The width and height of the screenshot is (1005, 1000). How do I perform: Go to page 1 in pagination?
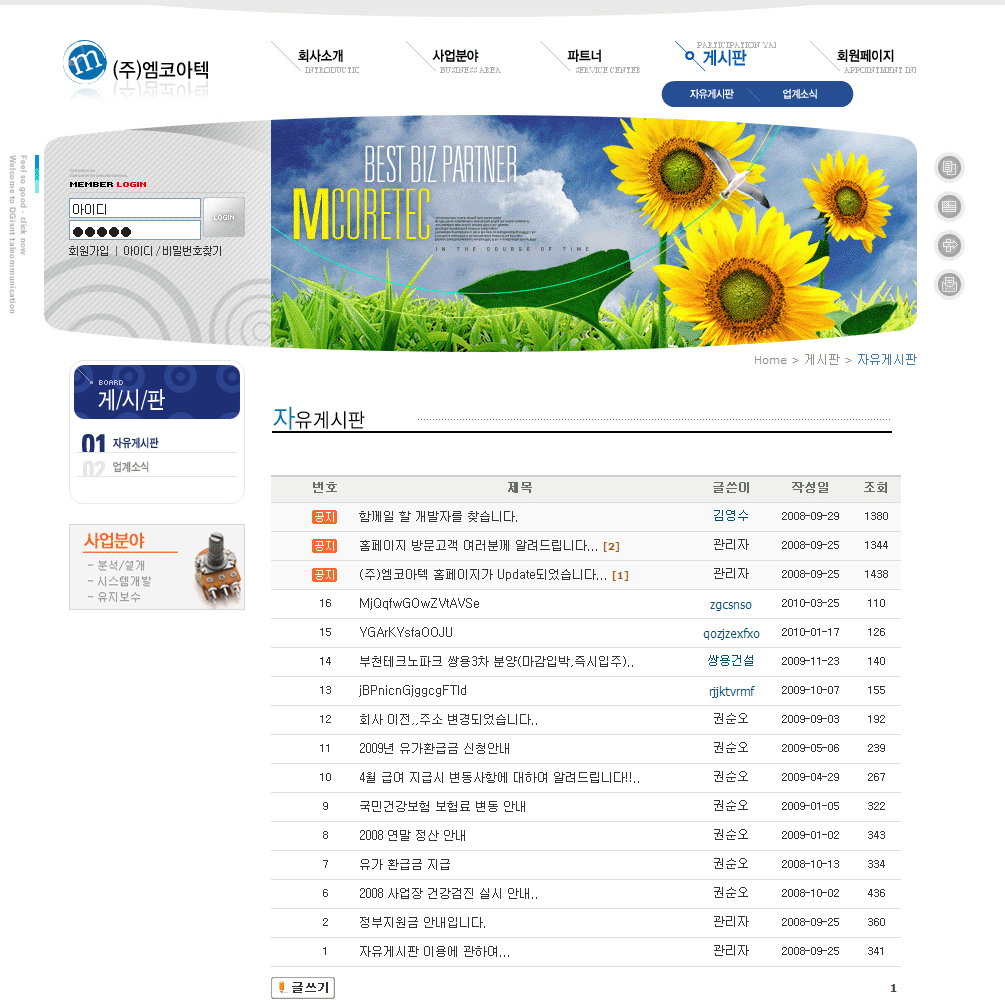[x=893, y=988]
